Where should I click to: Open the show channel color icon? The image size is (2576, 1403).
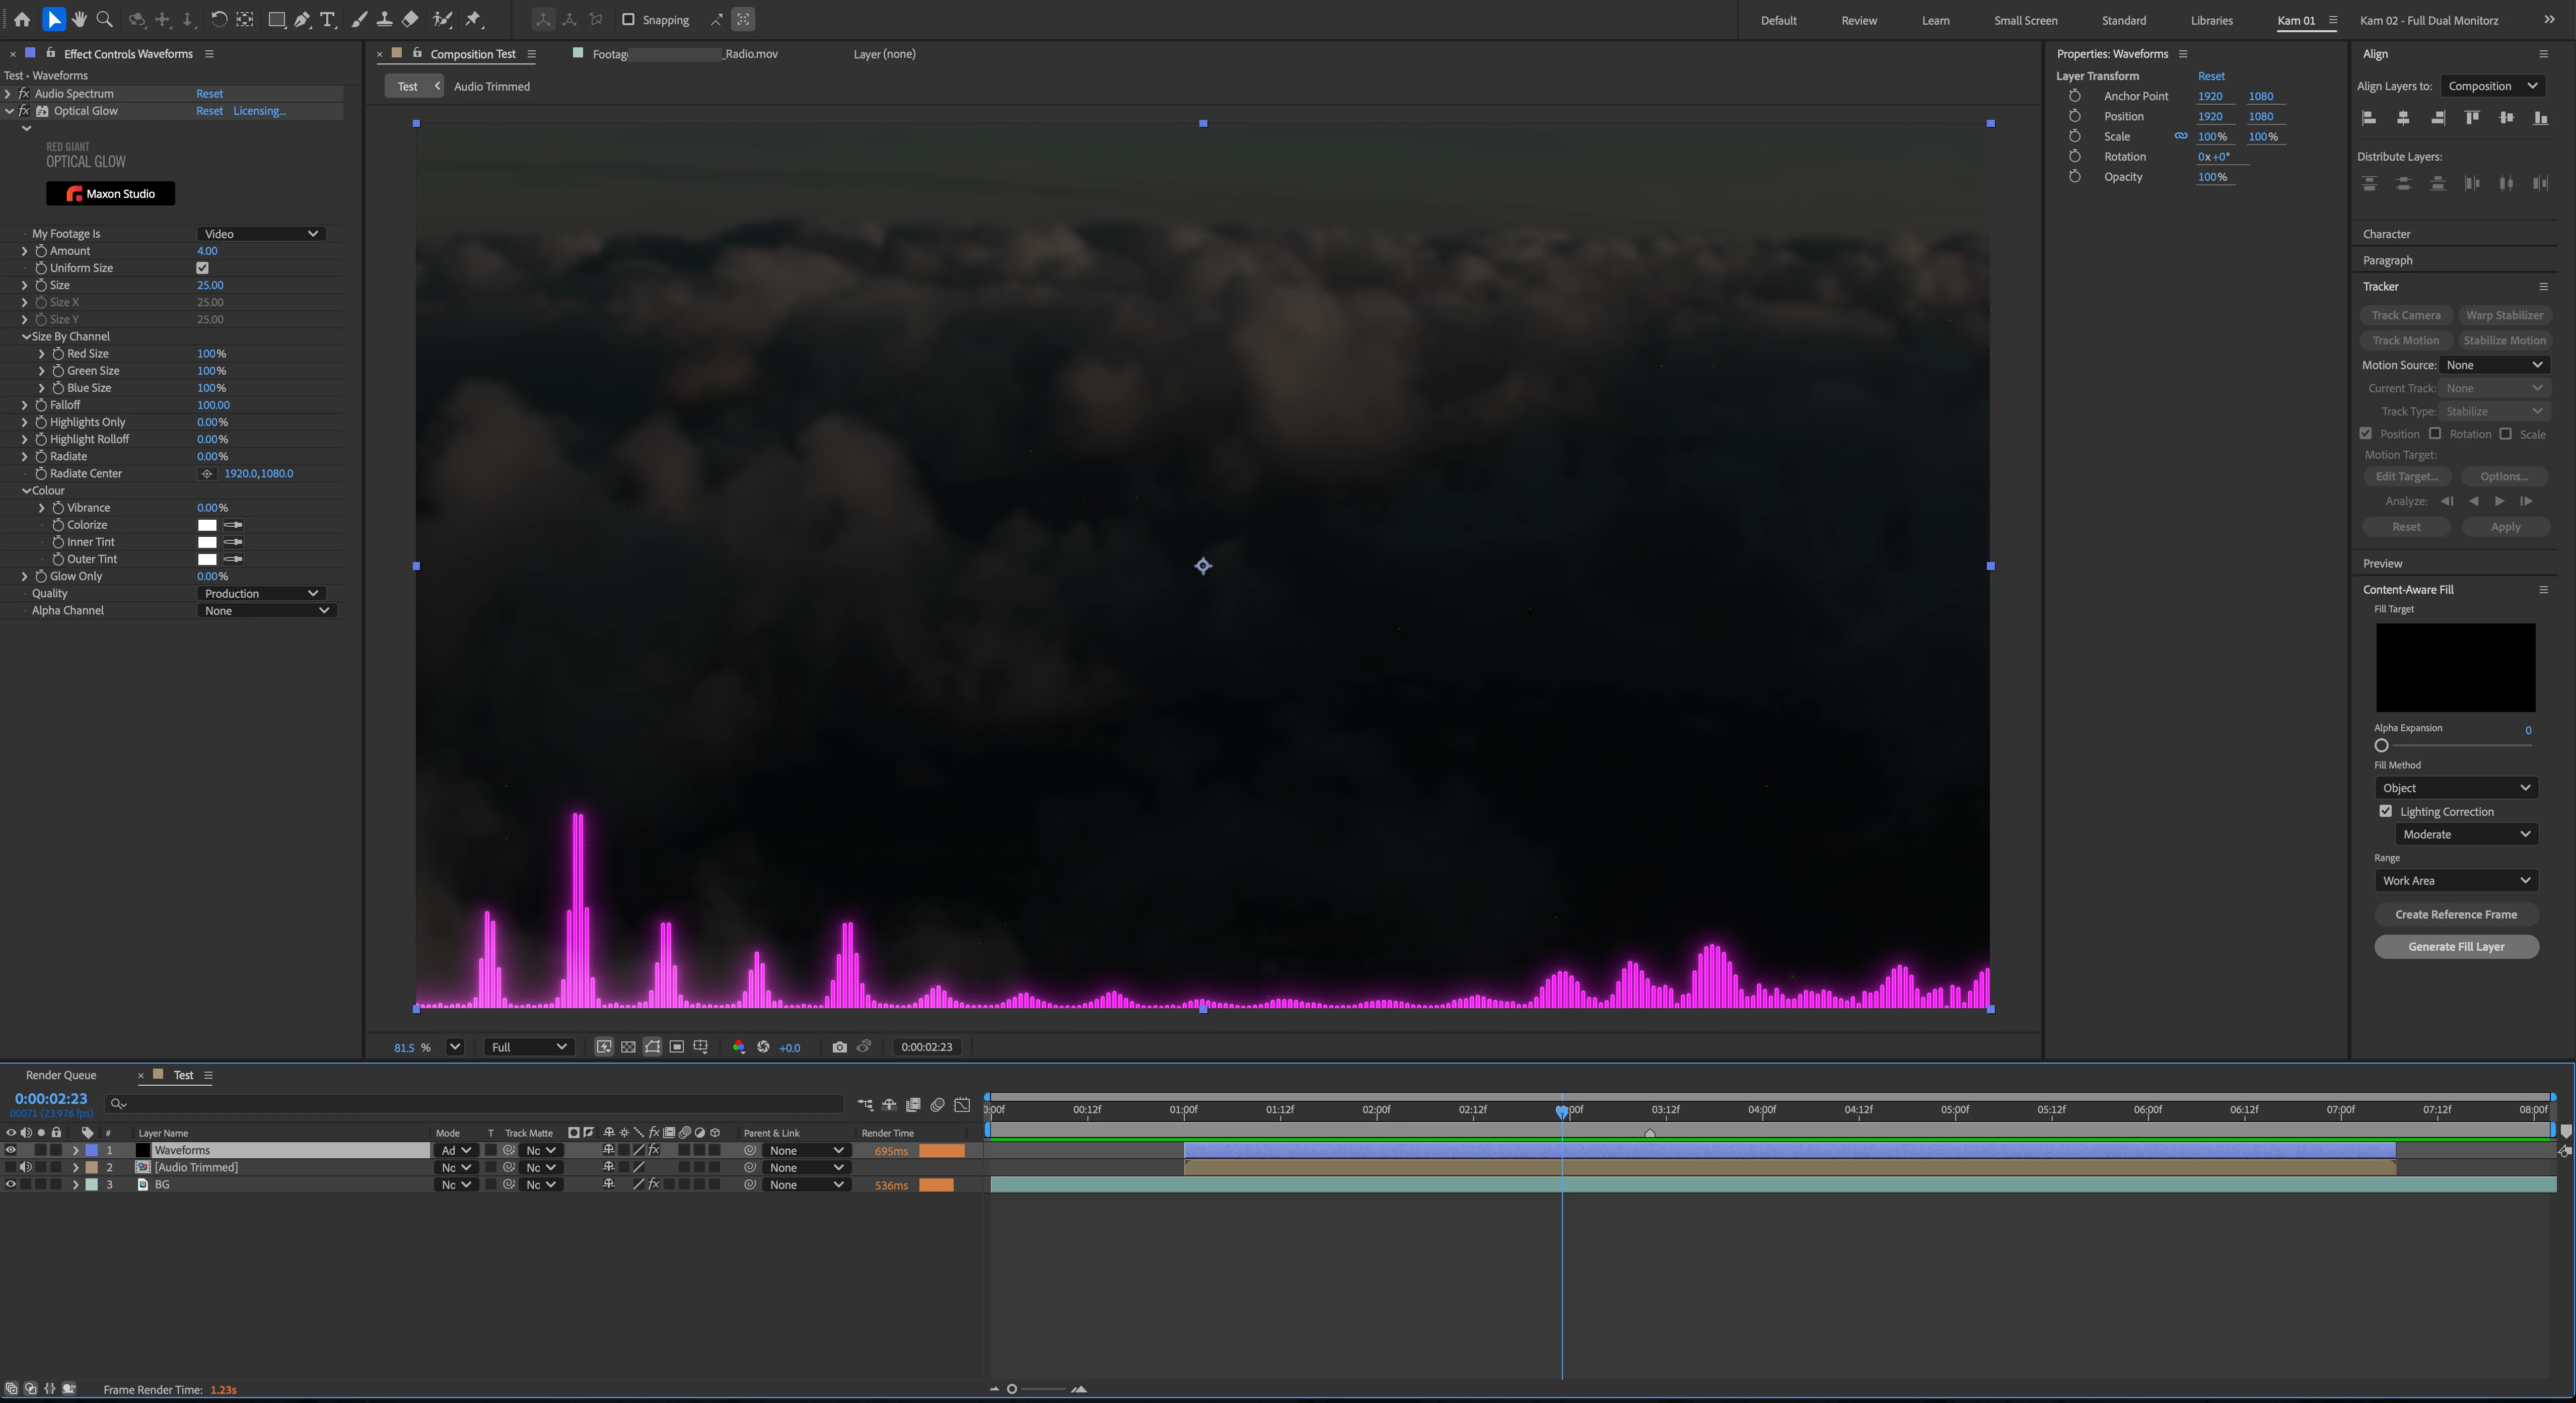(739, 1047)
